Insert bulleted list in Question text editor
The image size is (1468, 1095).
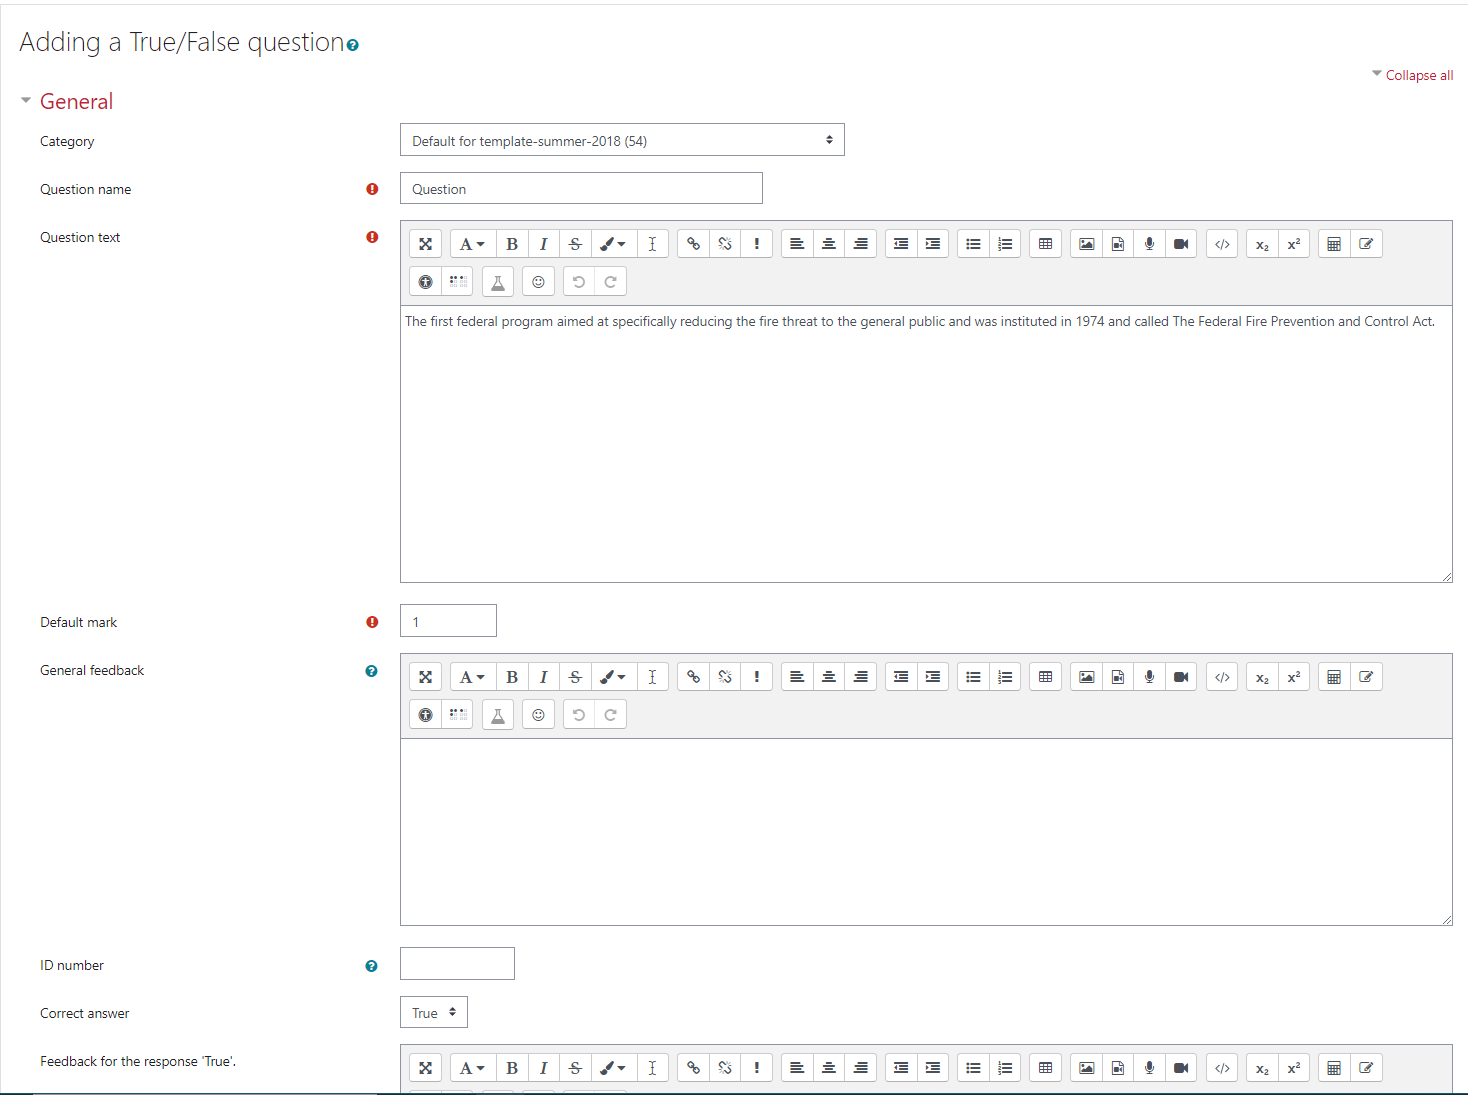pyautogui.click(x=973, y=244)
